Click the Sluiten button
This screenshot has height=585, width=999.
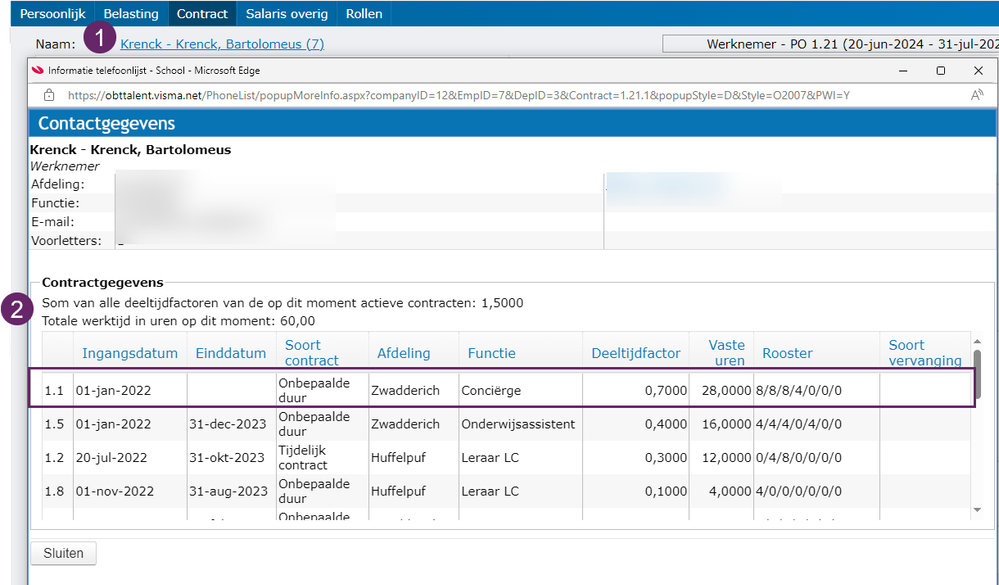click(64, 553)
